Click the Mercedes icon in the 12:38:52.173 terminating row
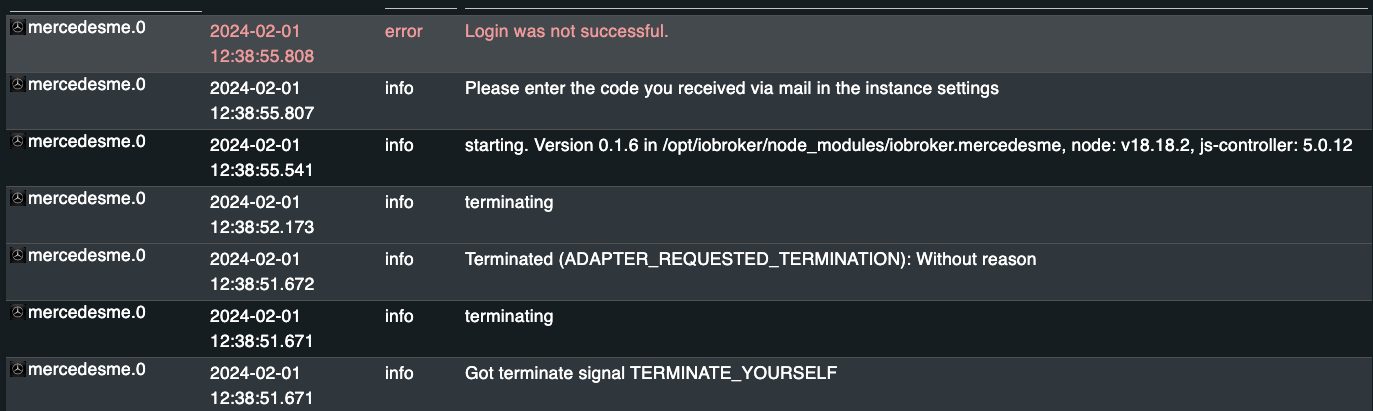This screenshot has width=1373, height=411. (x=17, y=199)
